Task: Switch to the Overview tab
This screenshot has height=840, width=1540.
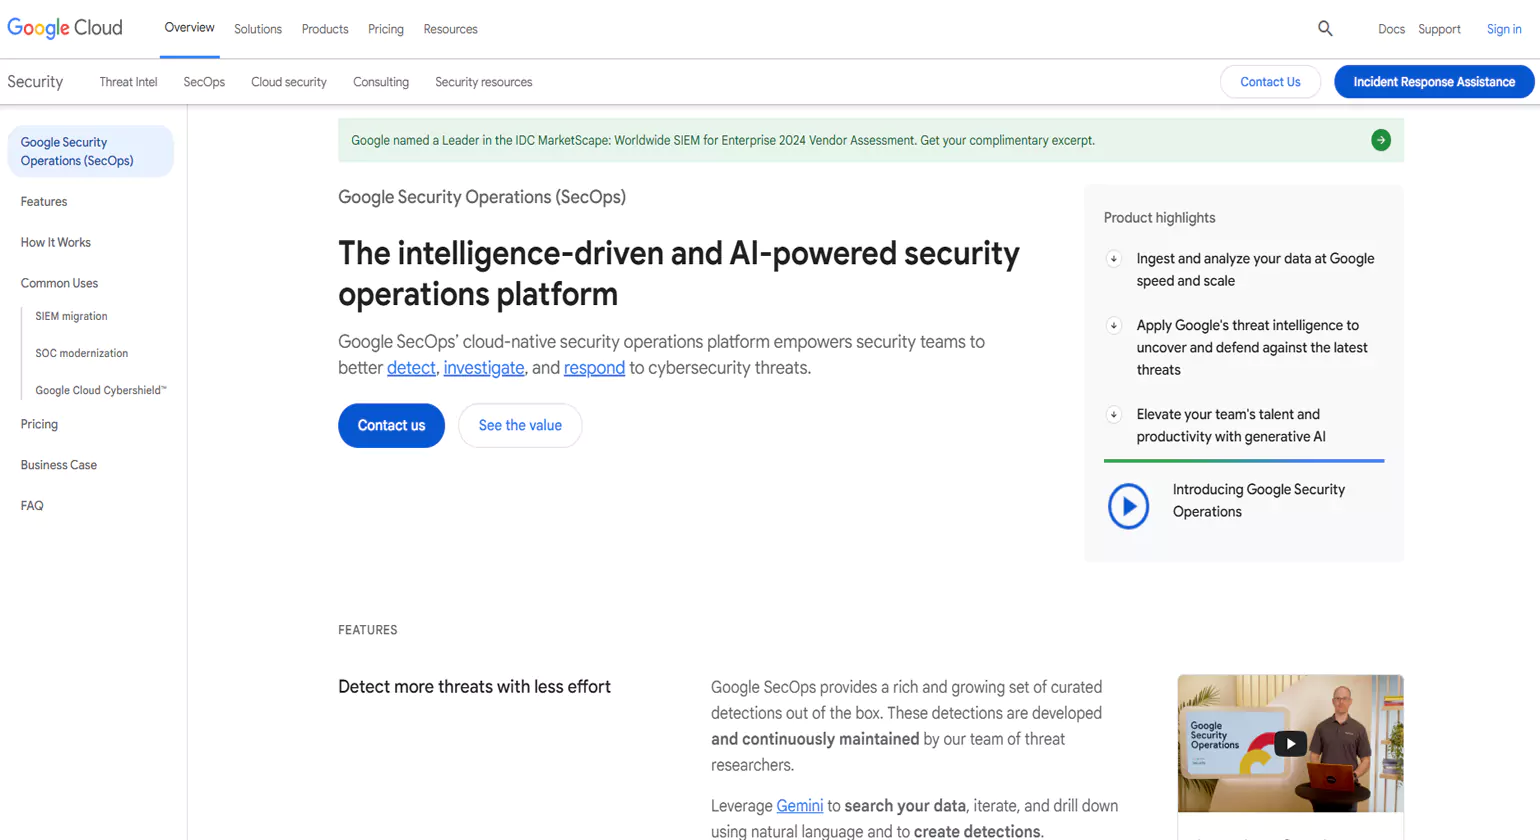Action: pos(189,28)
